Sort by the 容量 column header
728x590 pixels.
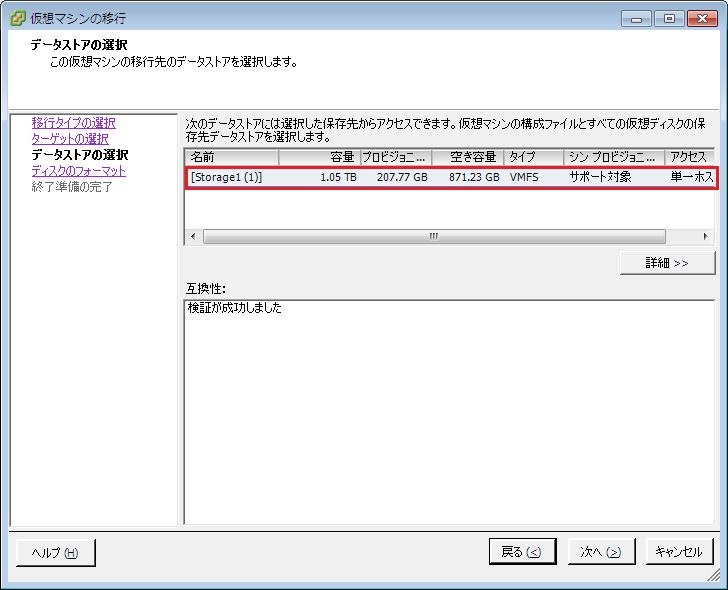(x=319, y=157)
